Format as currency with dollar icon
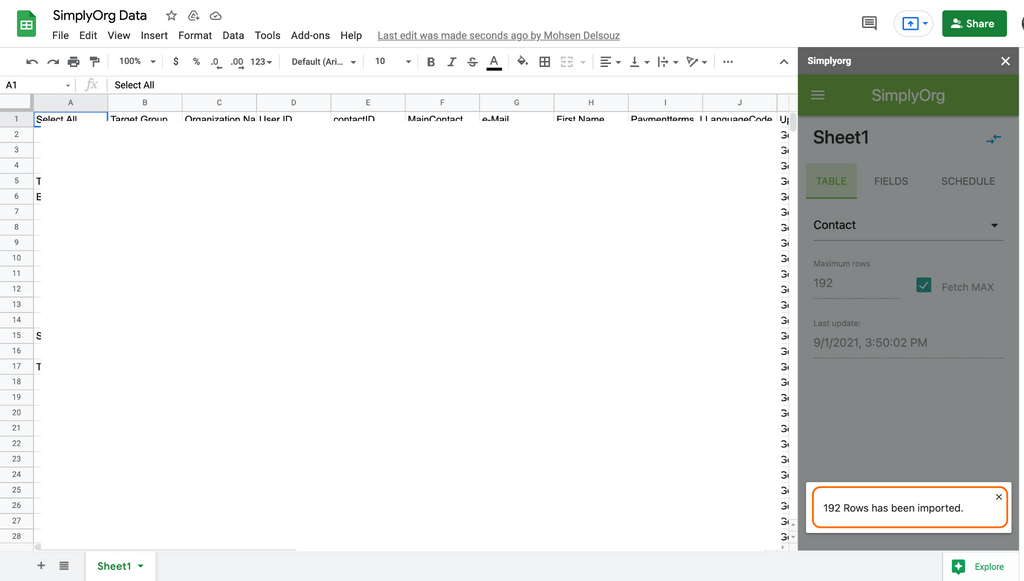 point(176,61)
